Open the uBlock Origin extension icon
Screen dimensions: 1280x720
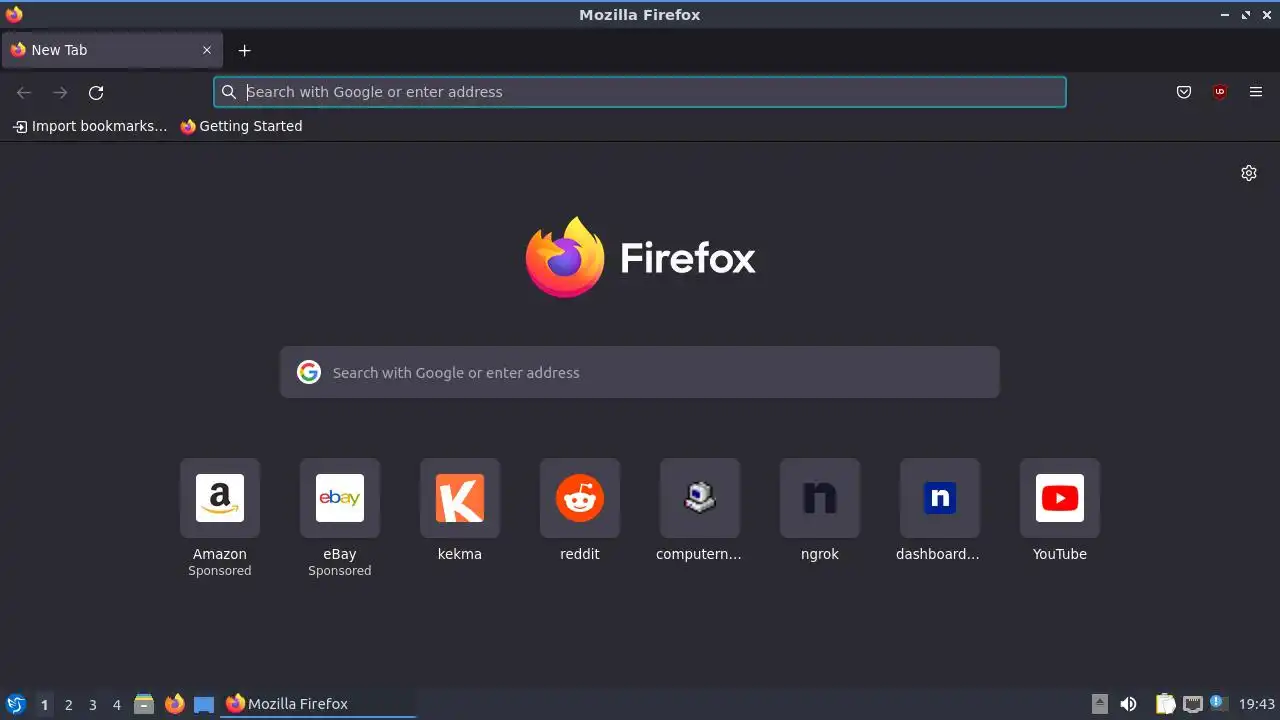(x=1220, y=92)
